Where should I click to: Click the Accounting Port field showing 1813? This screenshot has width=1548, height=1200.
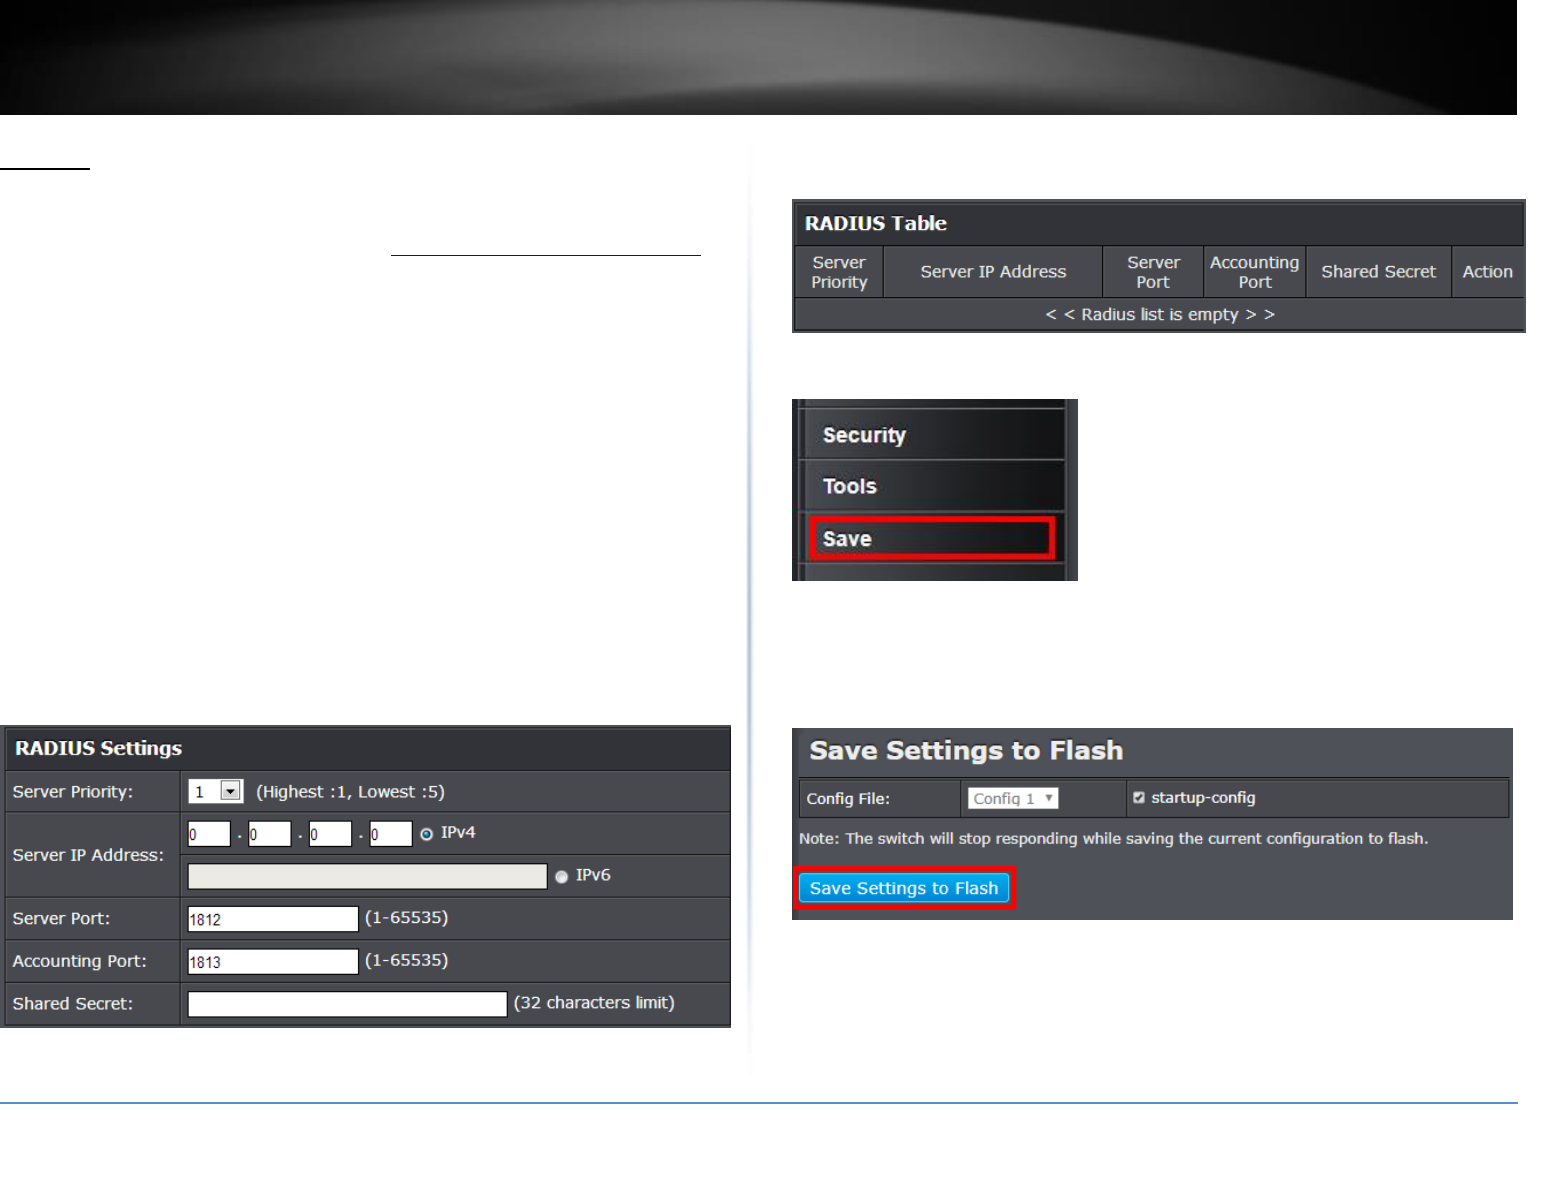273,962
